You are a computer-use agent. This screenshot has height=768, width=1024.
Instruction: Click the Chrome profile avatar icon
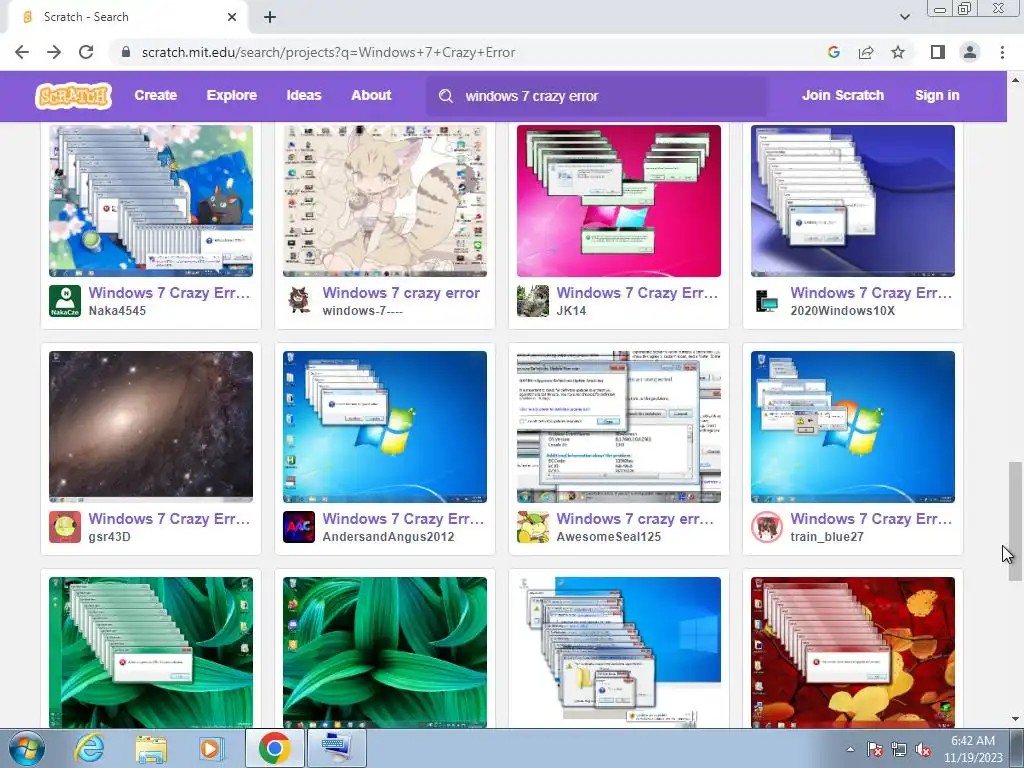970,52
